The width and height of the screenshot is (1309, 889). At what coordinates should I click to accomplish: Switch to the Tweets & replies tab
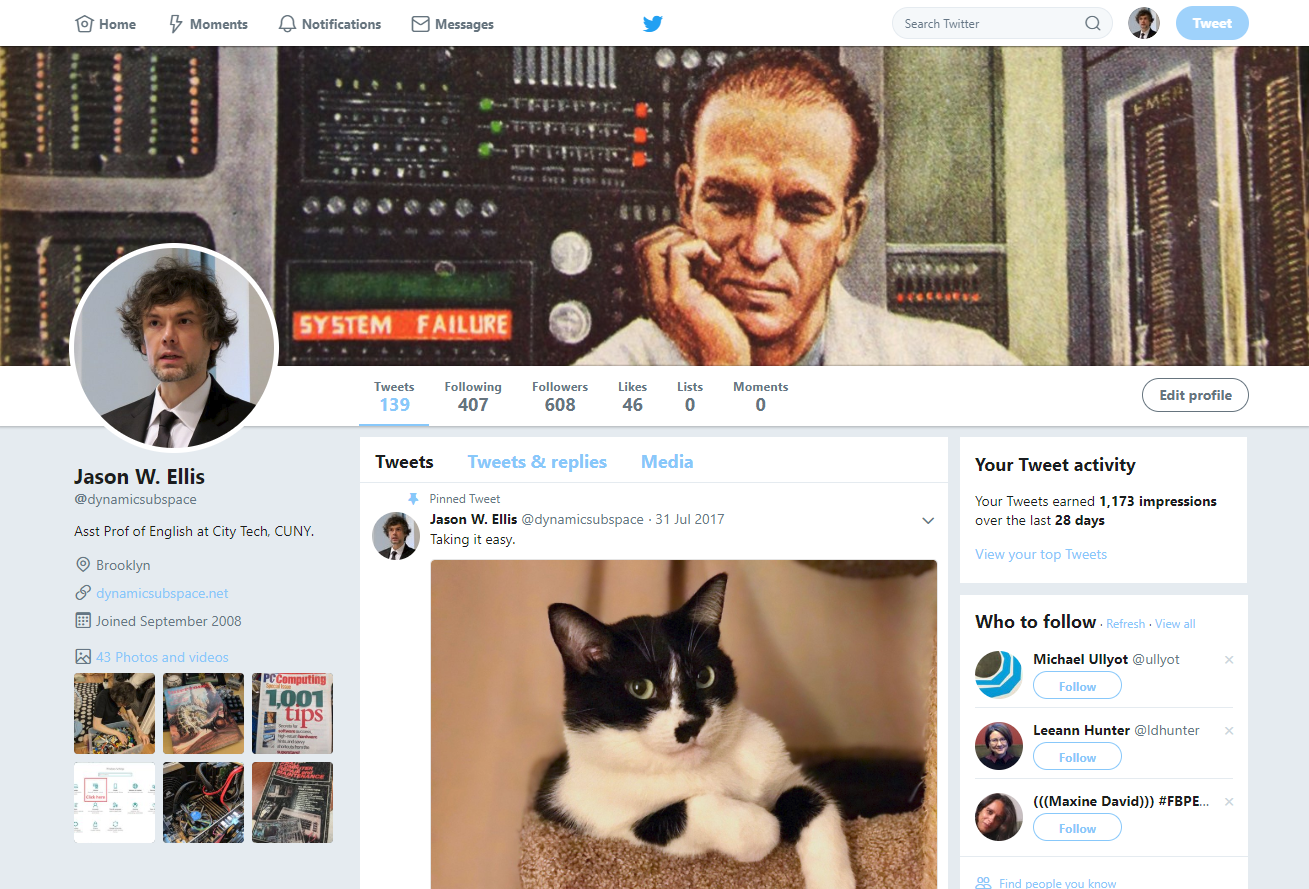(x=537, y=461)
